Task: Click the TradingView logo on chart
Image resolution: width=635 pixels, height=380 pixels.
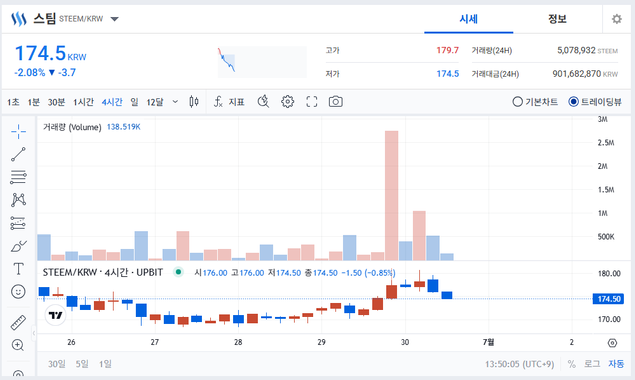Action: click(55, 315)
